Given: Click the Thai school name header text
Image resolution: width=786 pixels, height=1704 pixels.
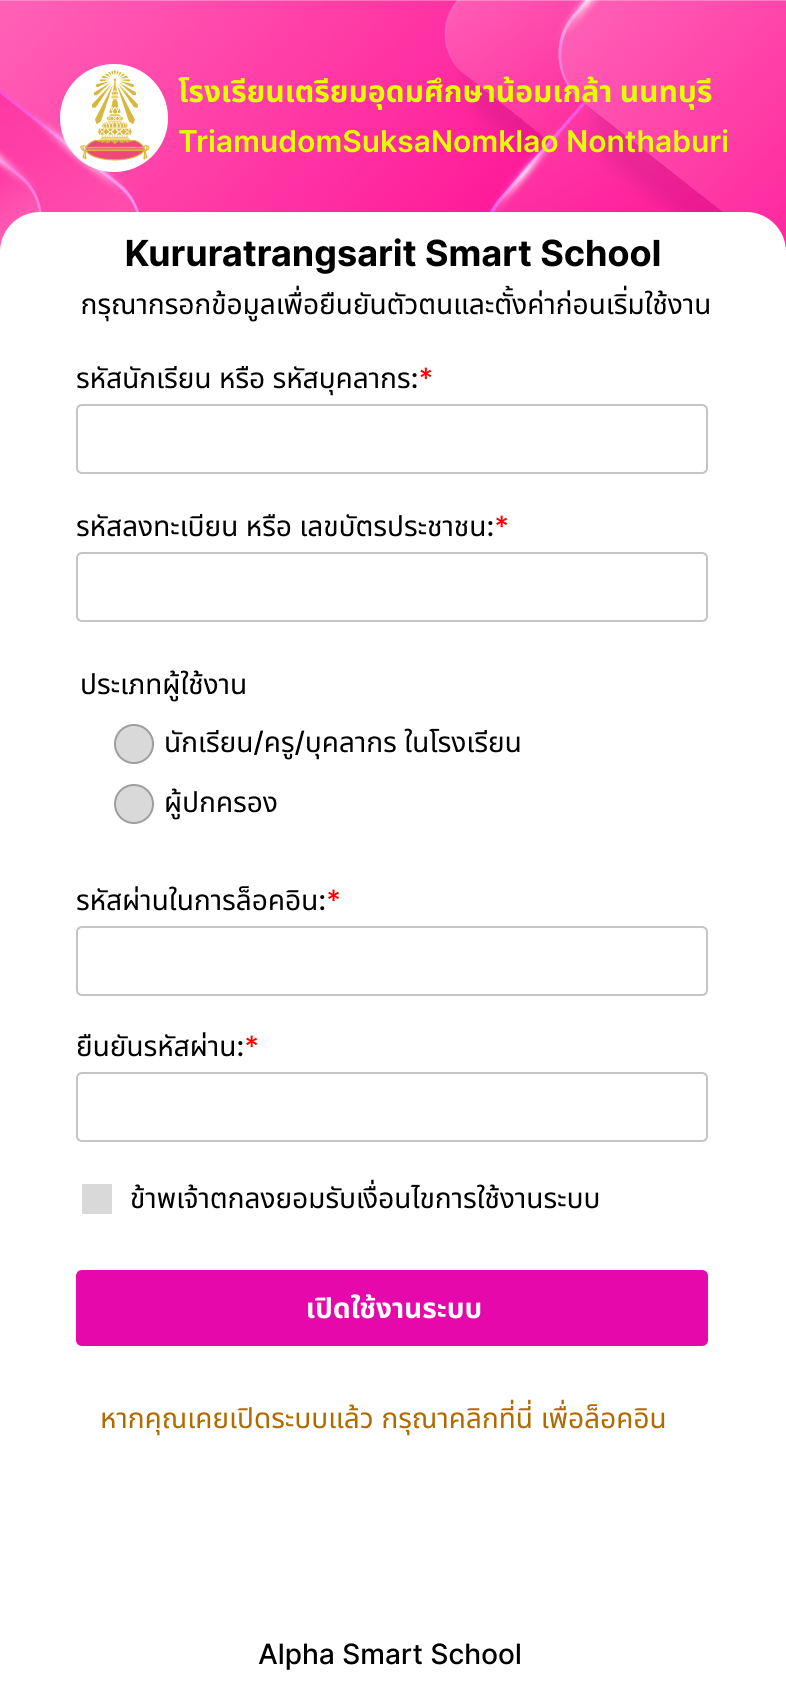Looking at the screenshot, I should tap(445, 92).
